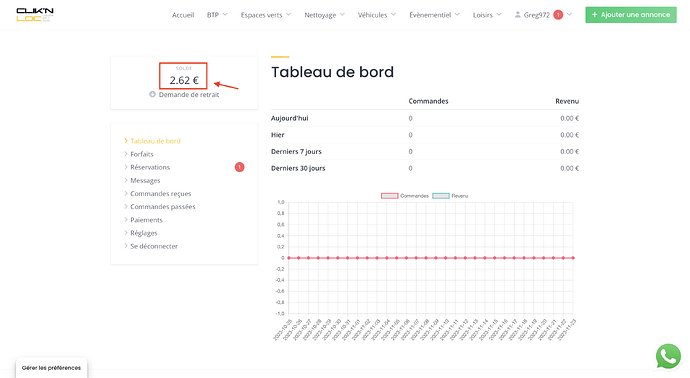
Task: Open Réglages in the sidebar
Action: pyautogui.click(x=143, y=233)
